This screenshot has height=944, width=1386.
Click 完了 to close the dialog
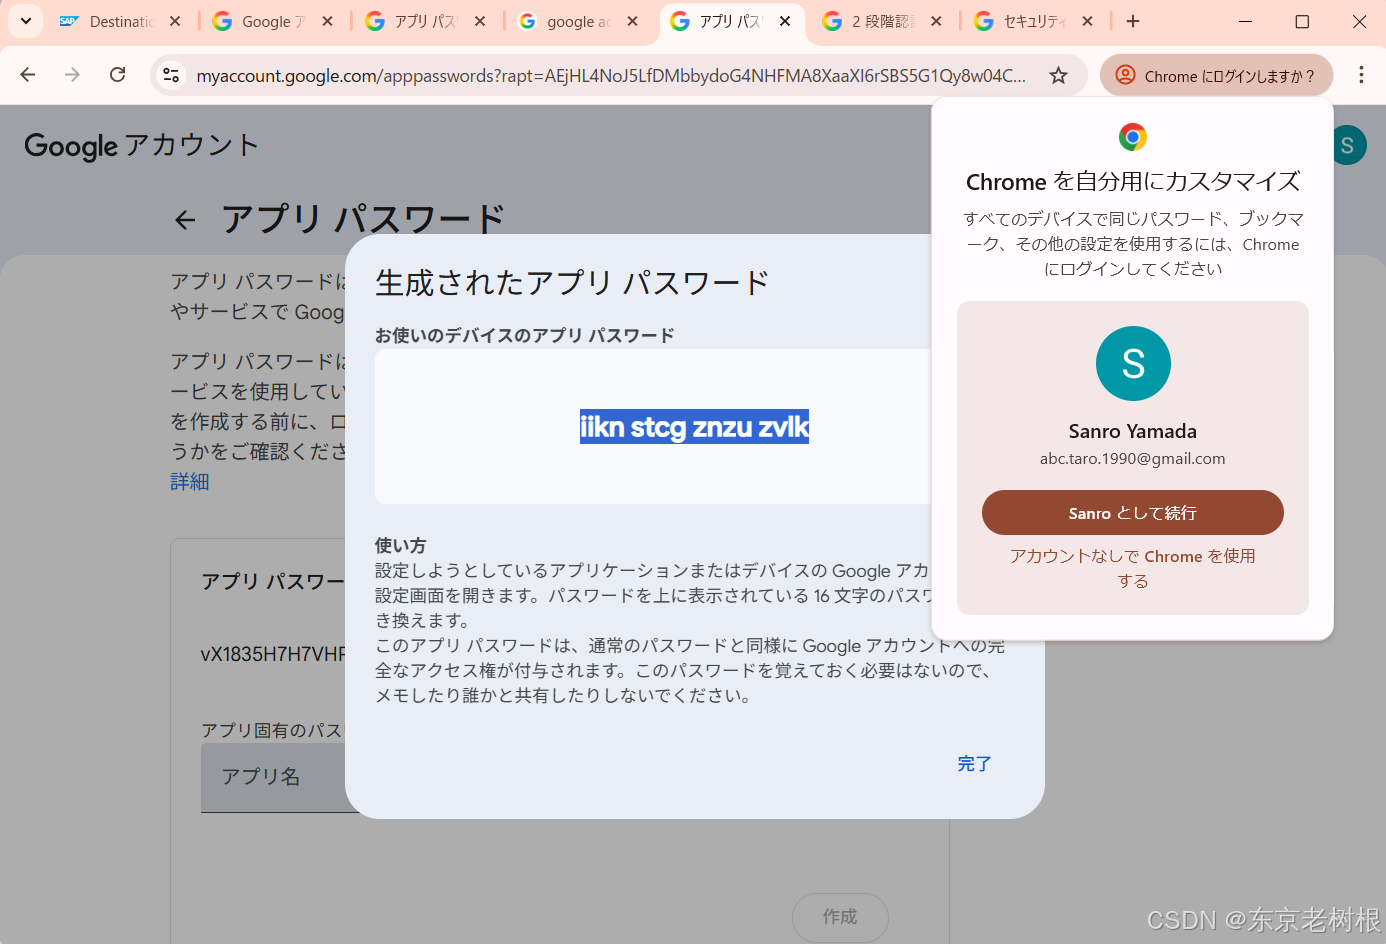[974, 764]
